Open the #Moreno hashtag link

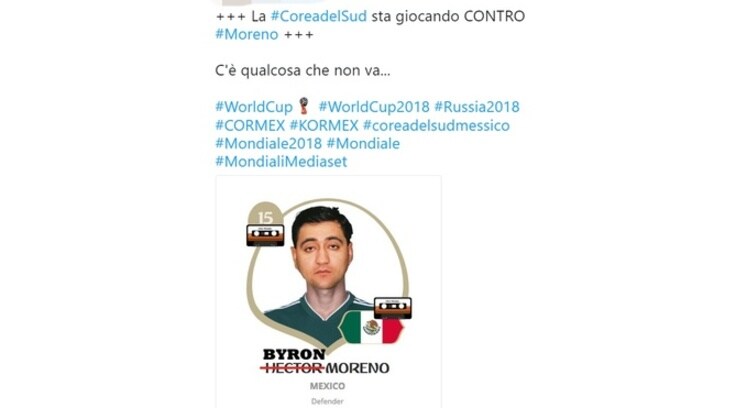pyautogui.click(x=247, y=34)
